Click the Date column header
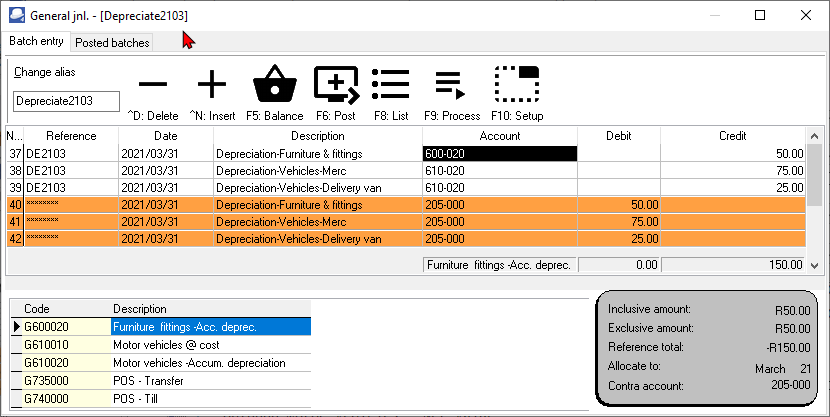The image size is (830, 417). point(166,136)
